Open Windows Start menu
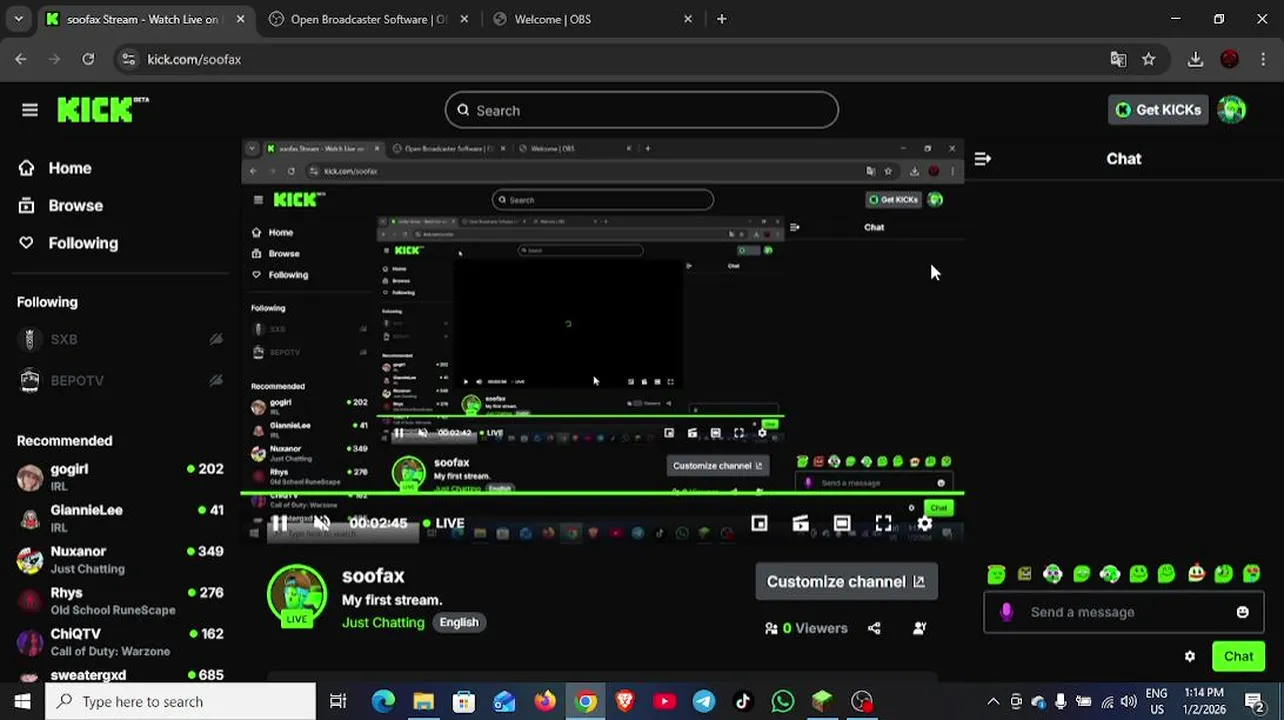 22,701
